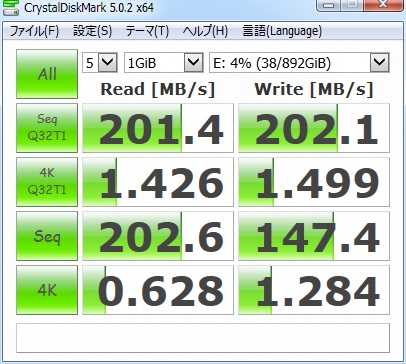Viewport: 406px width, 364px height.
Task: Select the 4K Q32T1 read result 1.426
Action: pos(158,182)
